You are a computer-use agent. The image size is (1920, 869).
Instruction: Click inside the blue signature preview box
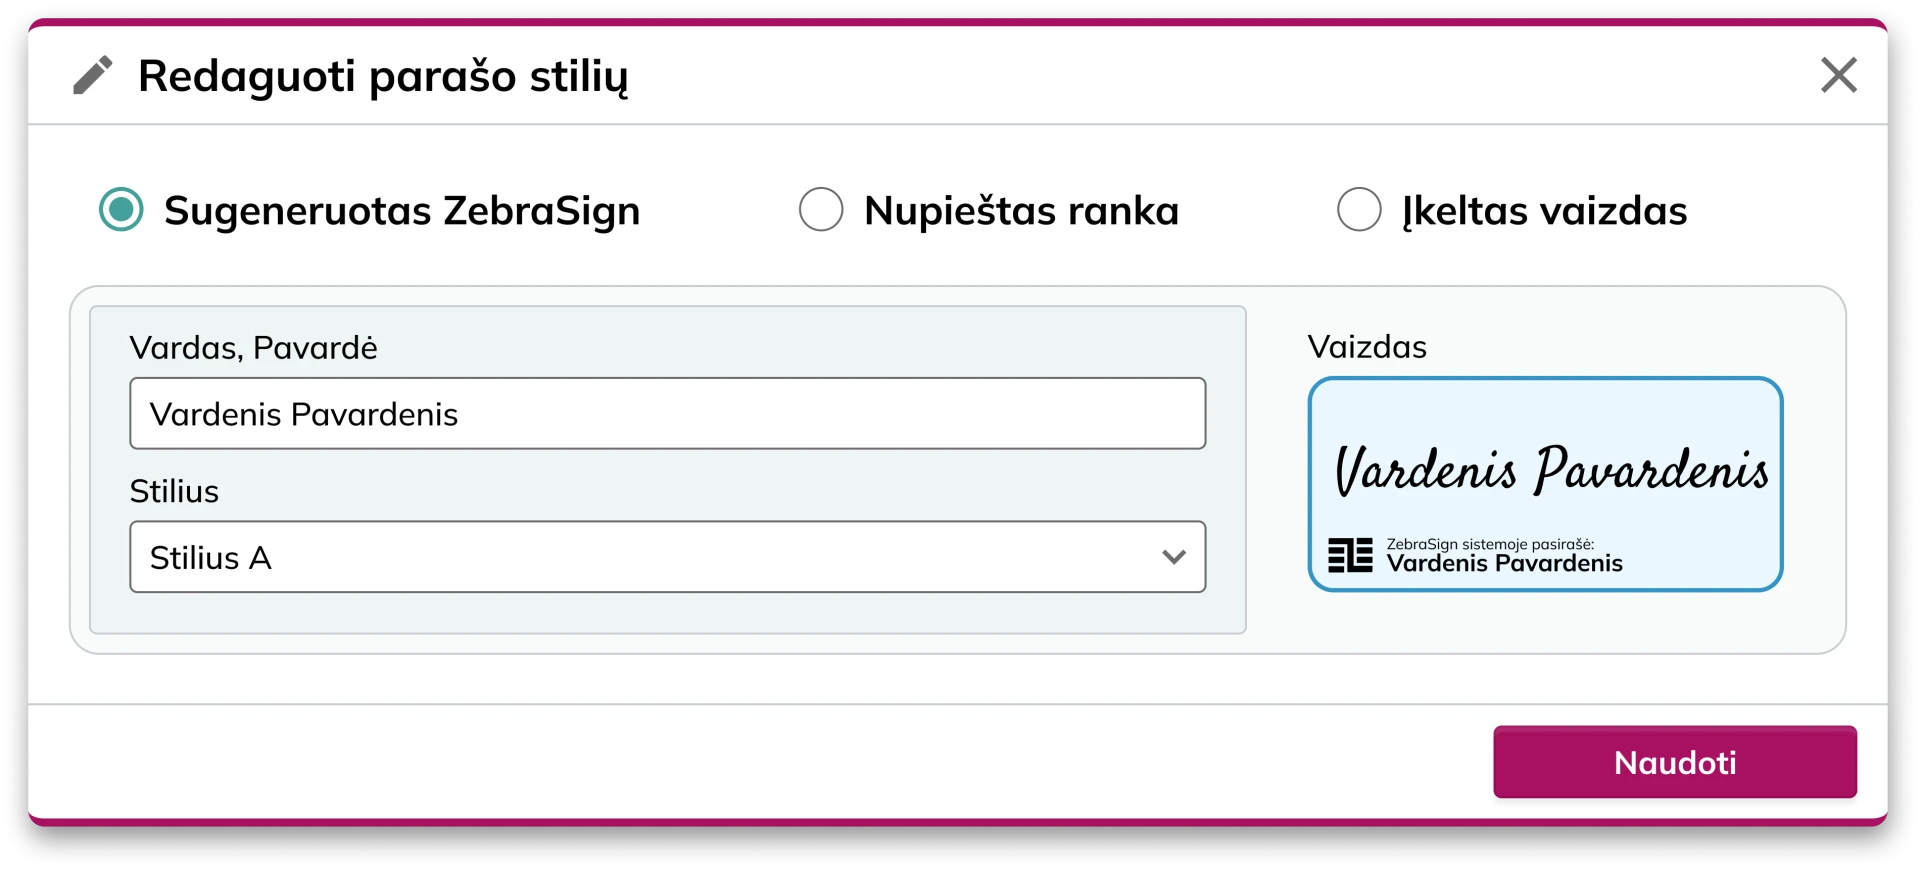coord(1546,484)
